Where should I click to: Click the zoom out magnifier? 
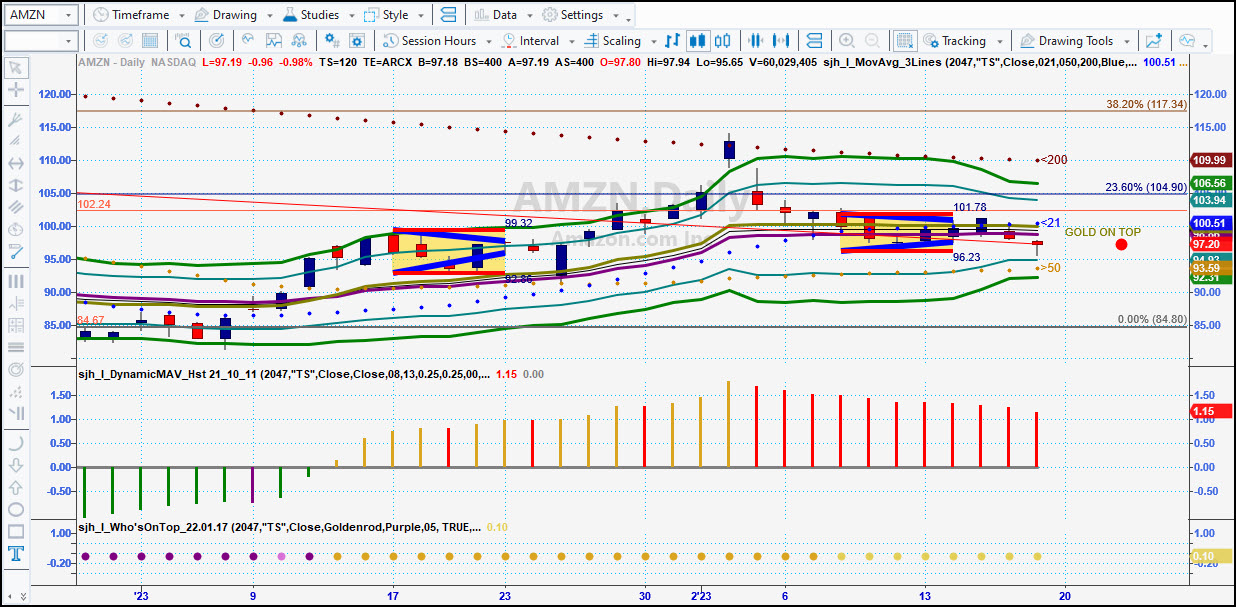tap(873, 41)
